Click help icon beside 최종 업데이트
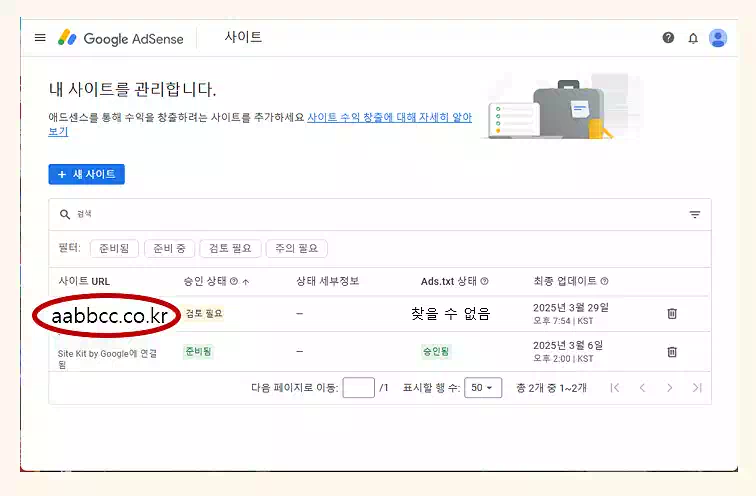756x496 pixels. [x=604, y=281]
